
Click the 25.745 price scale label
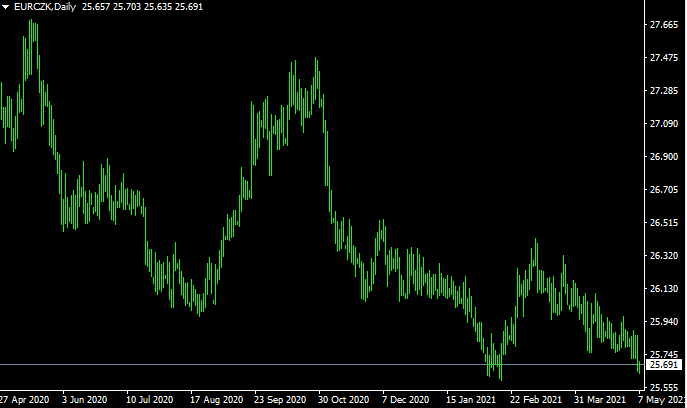pyautogui.click(x=664, y=355)
